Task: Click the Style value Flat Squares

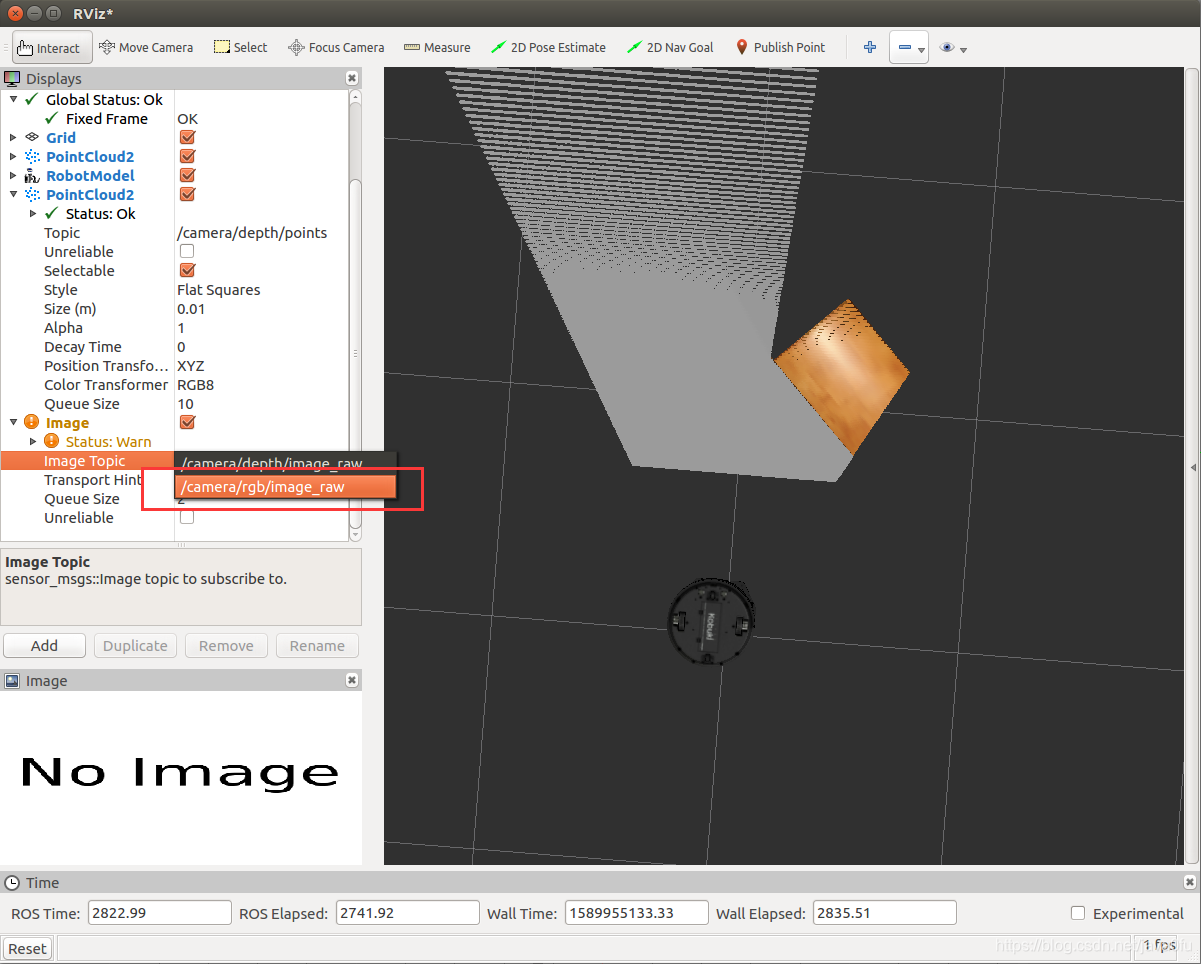Action: (218, 289)
